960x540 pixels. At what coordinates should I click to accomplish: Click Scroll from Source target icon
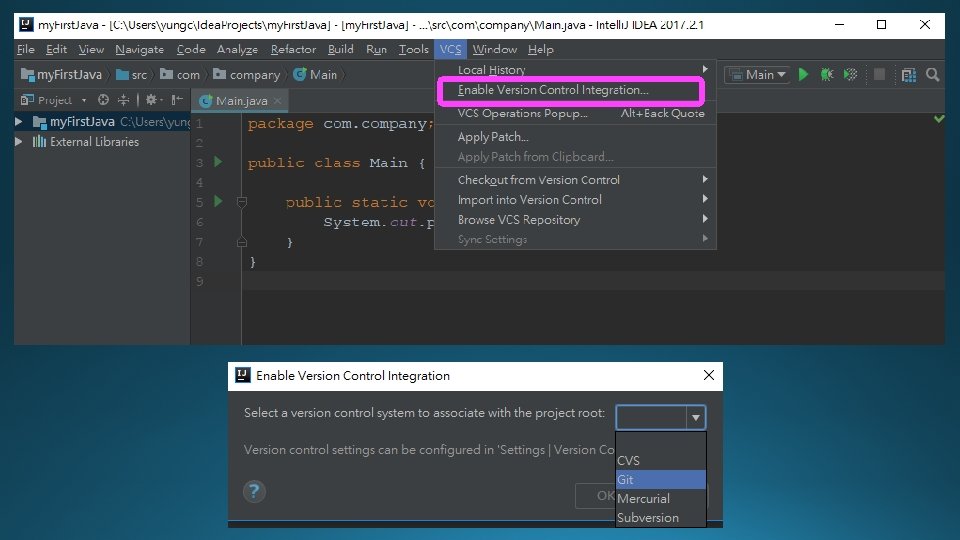103,100
